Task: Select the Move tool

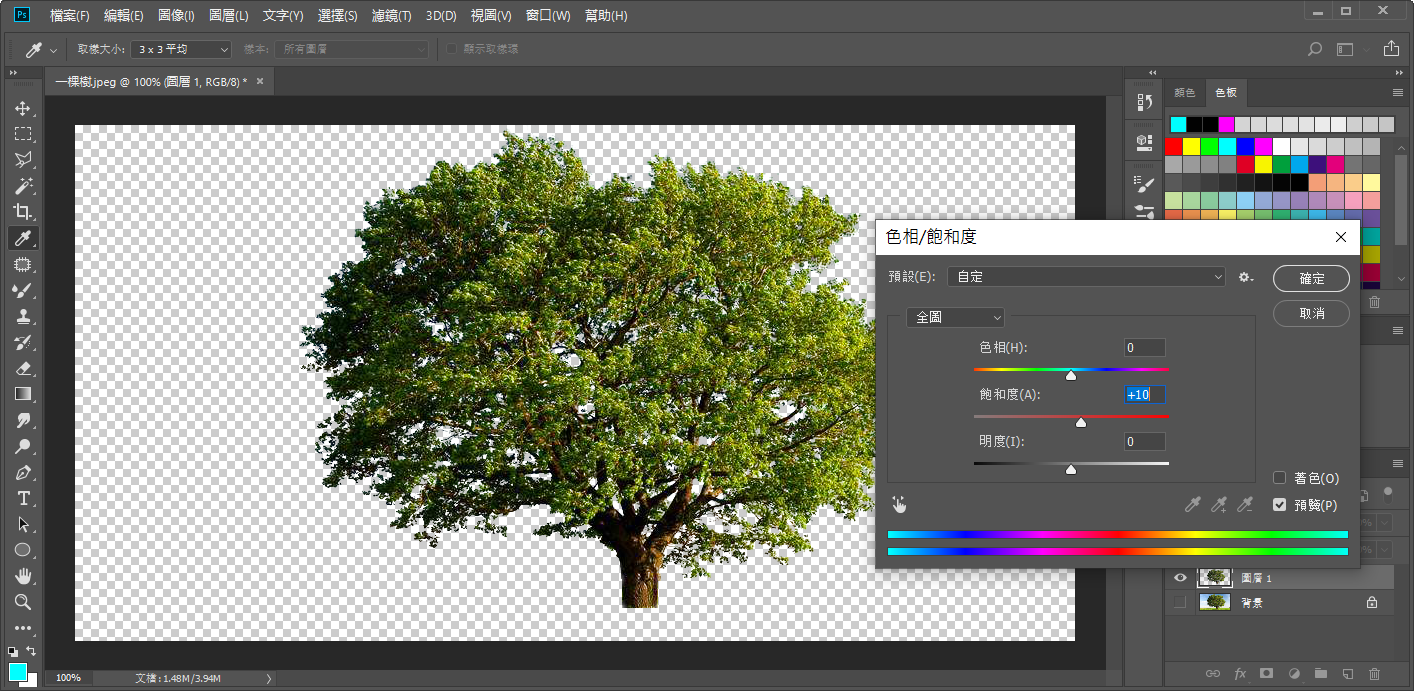Action: [22, 108]
